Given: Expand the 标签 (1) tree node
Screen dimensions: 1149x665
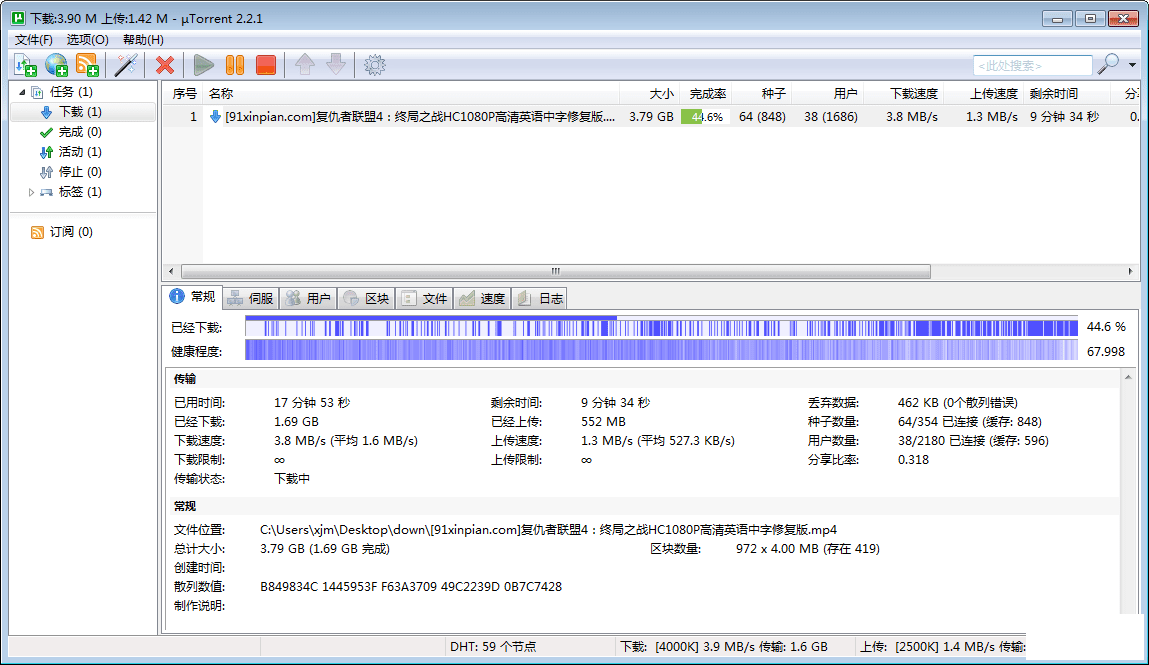Looking at the screenshot, I should click(31, 192).
